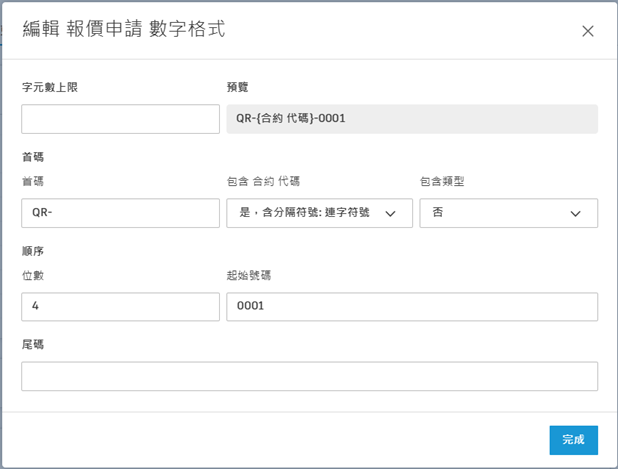Select the 包含類型 label
This screenshot has width=618, height=469.
[442, 181]
